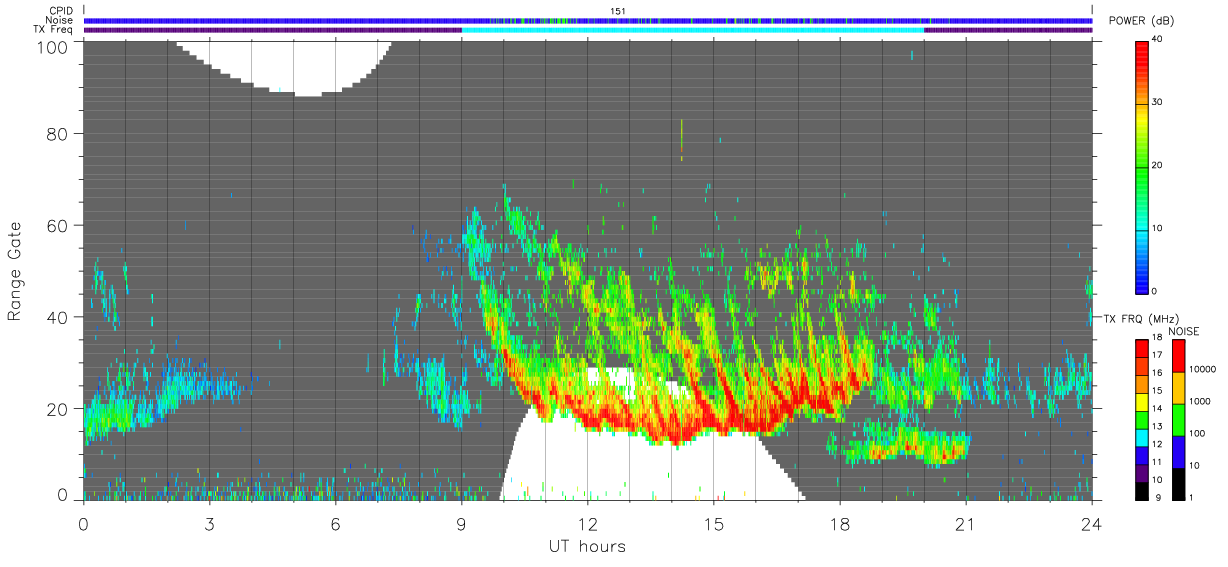
Task: Click the "0" label on the Range Gate axis
Action: (x=63, y=494)
